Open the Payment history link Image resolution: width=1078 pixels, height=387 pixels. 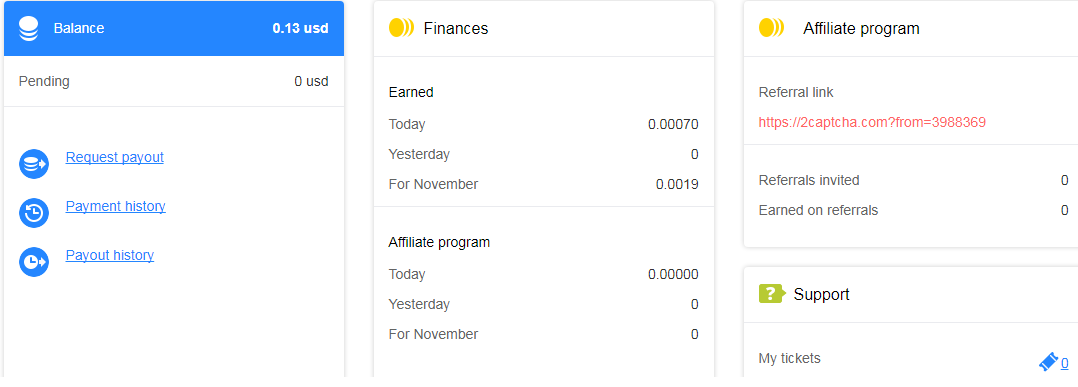tap(116, 206)
